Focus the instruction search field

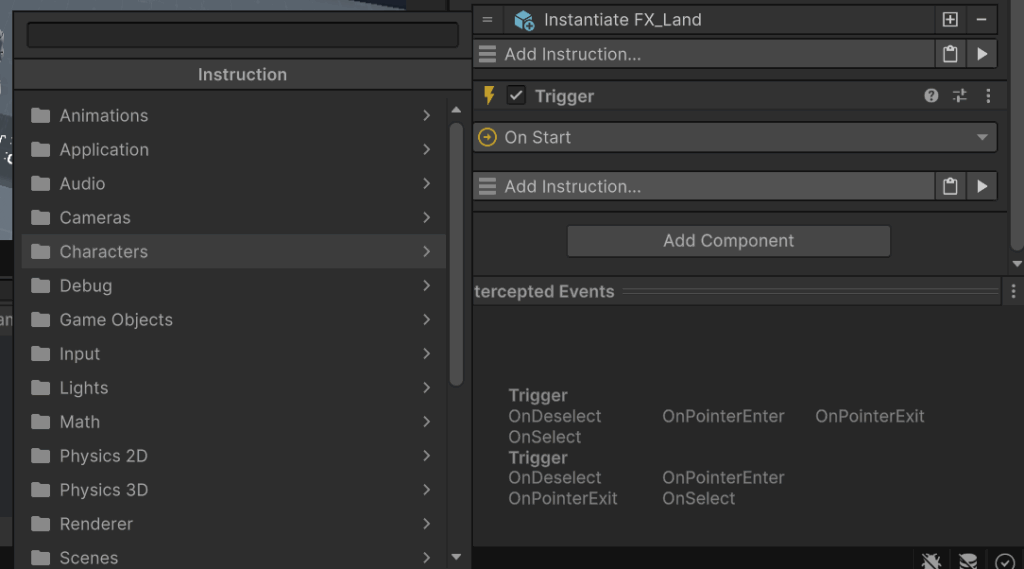242,35
